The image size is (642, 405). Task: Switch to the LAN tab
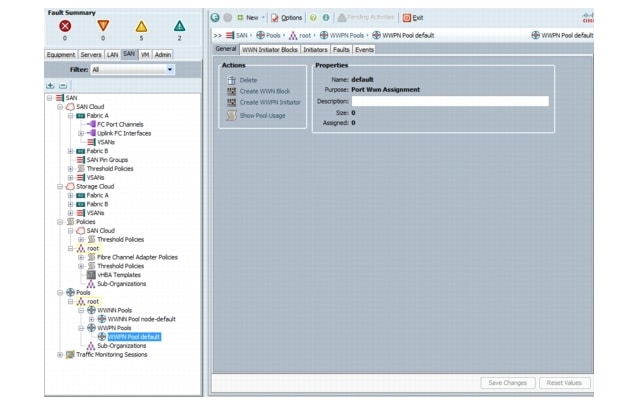click(x=113, y=54)
